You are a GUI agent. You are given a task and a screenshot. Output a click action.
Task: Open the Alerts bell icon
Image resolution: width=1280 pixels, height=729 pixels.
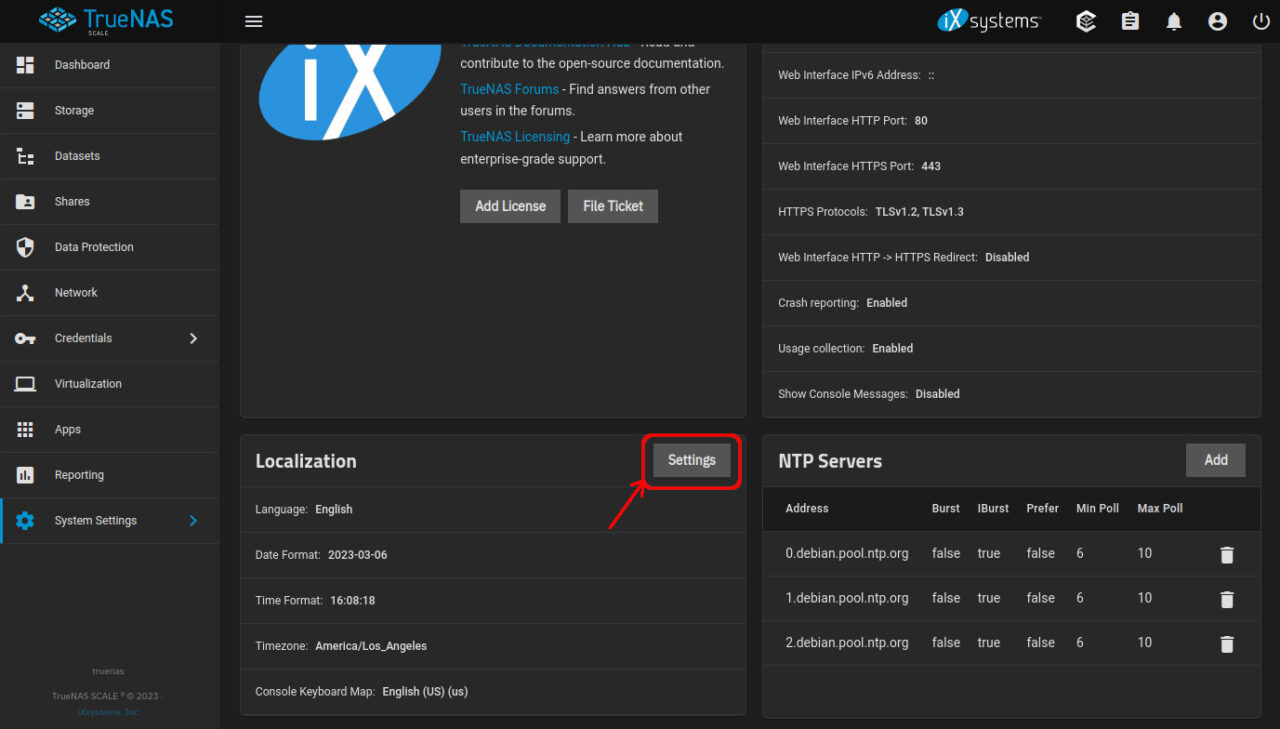click(1174, 21)
